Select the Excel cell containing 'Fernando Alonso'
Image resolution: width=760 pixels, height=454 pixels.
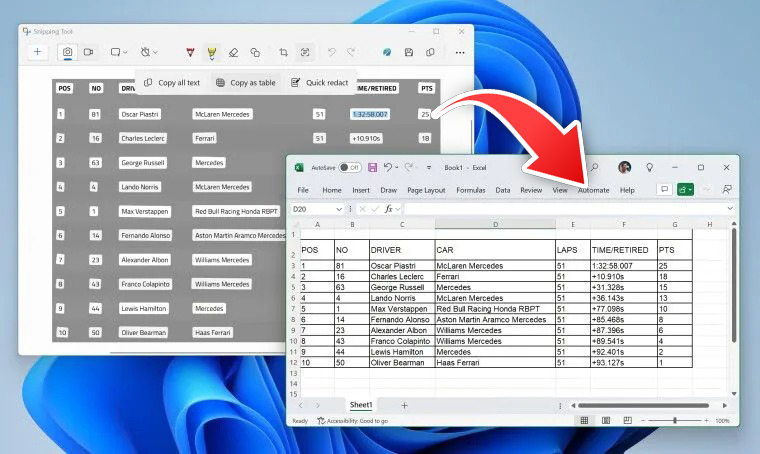coord(402,320)
